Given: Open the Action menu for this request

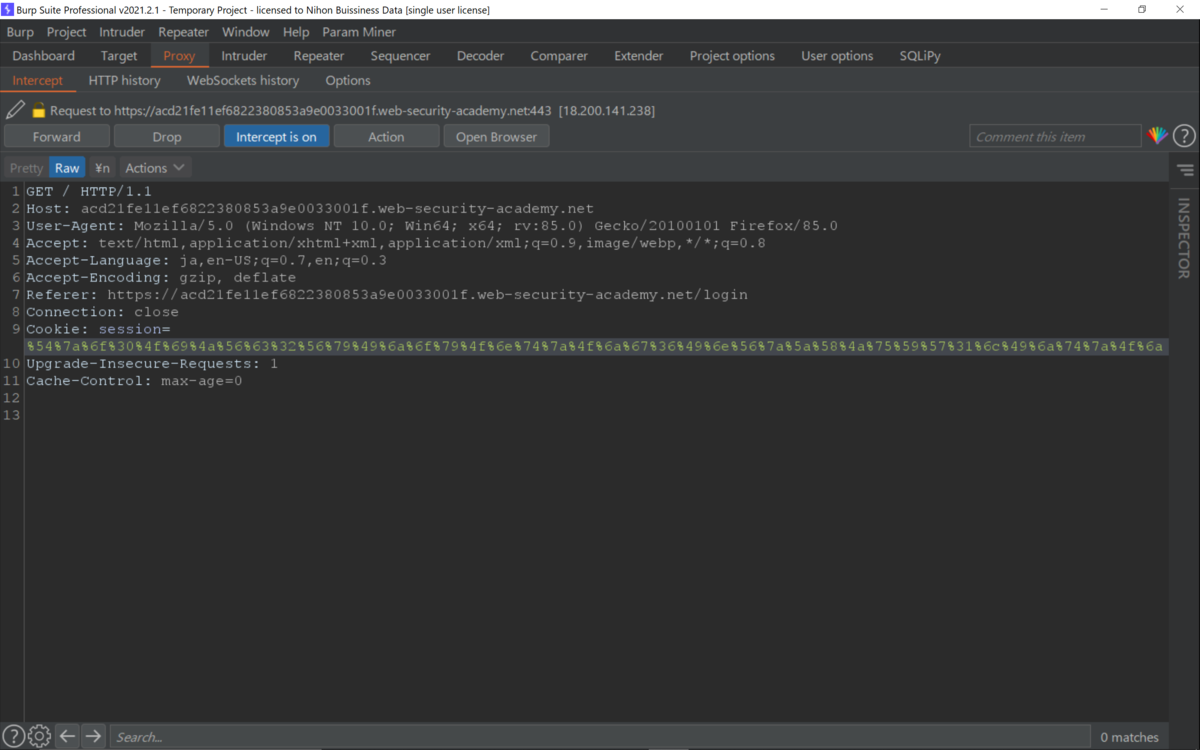Looking at the screenshot, I should pos(386,136).
